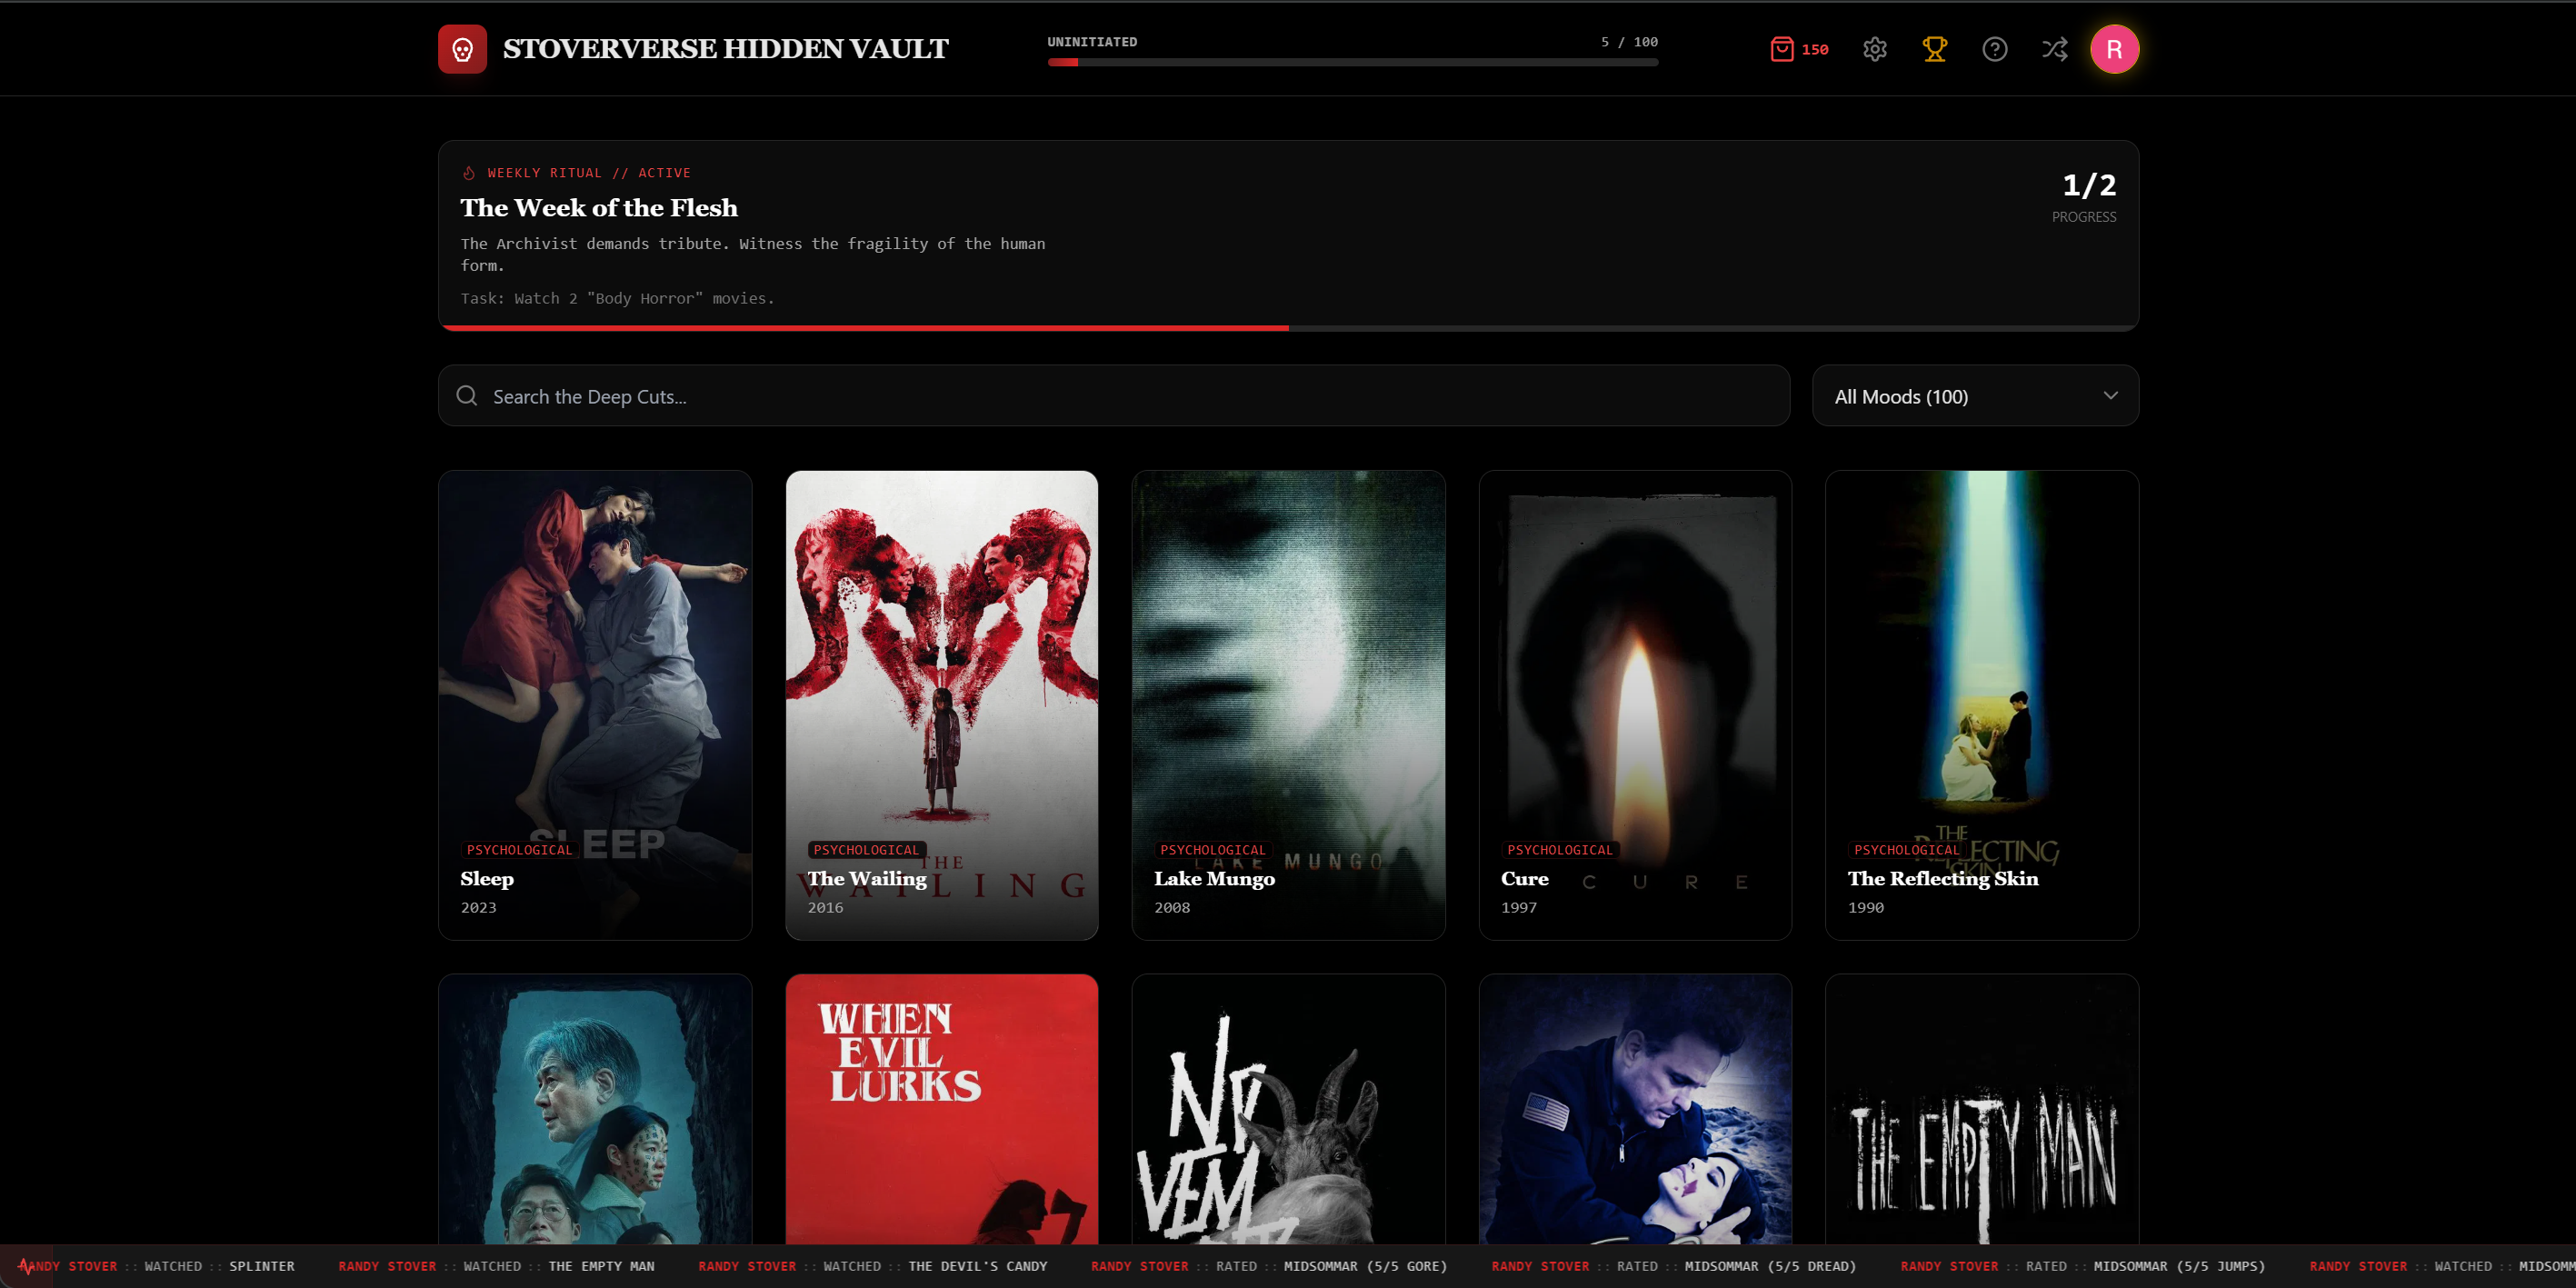Expand the All Moods (100) dropdown

(1975, 396)
